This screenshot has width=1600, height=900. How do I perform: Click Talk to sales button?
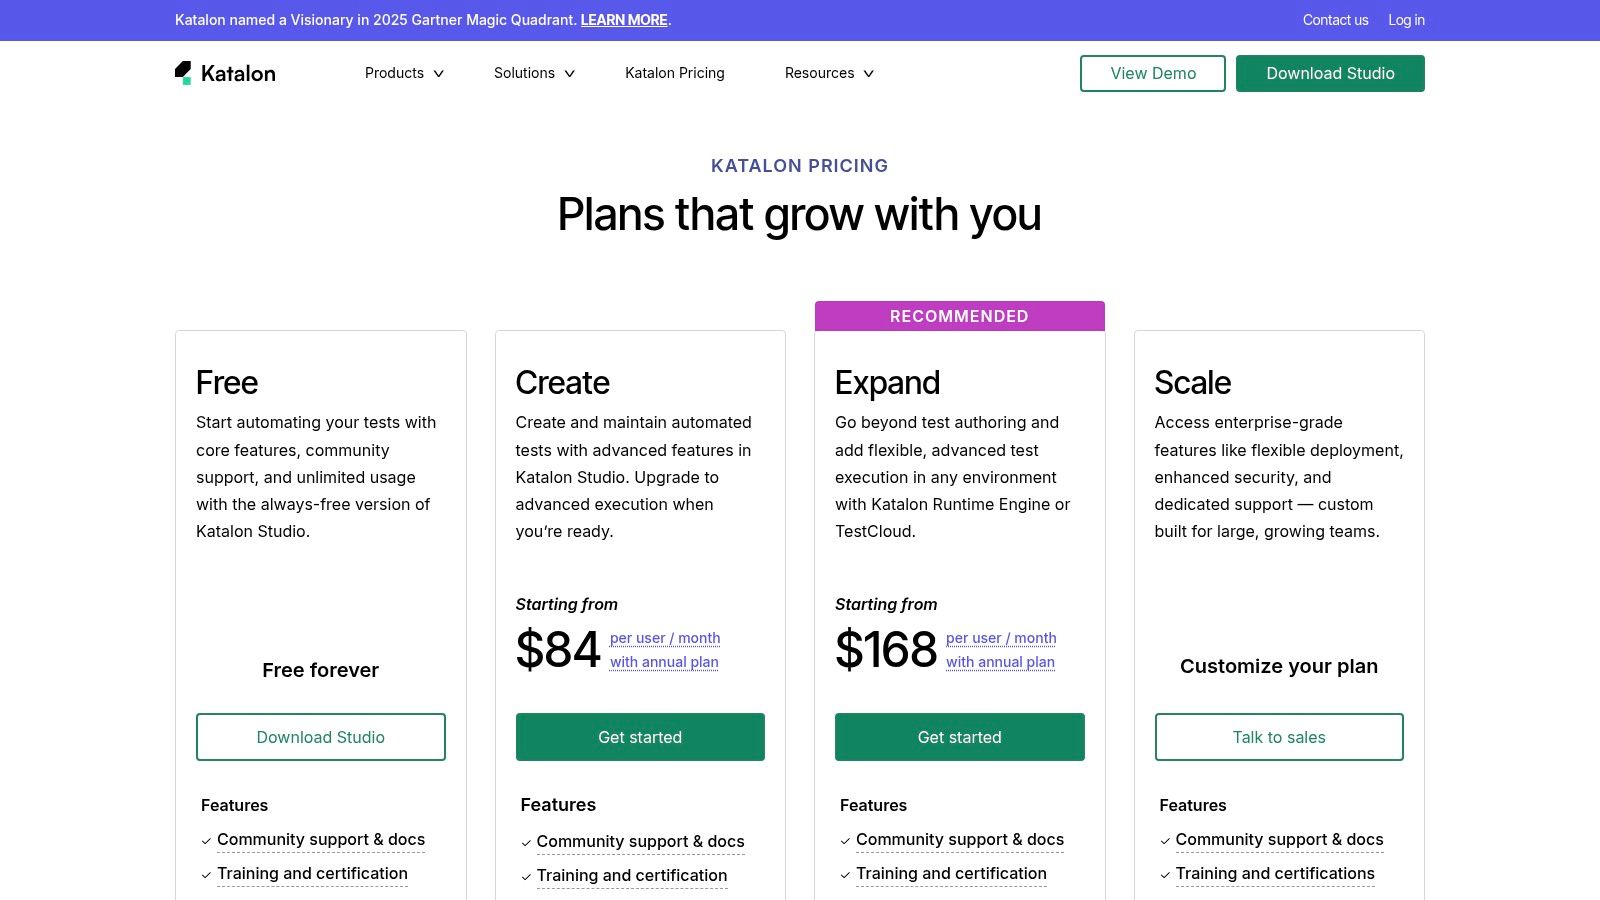point(1278,737)
